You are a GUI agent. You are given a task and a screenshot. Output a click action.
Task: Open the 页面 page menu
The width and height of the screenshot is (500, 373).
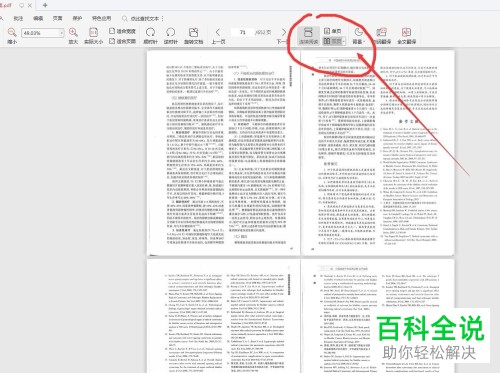coord(58,18)
